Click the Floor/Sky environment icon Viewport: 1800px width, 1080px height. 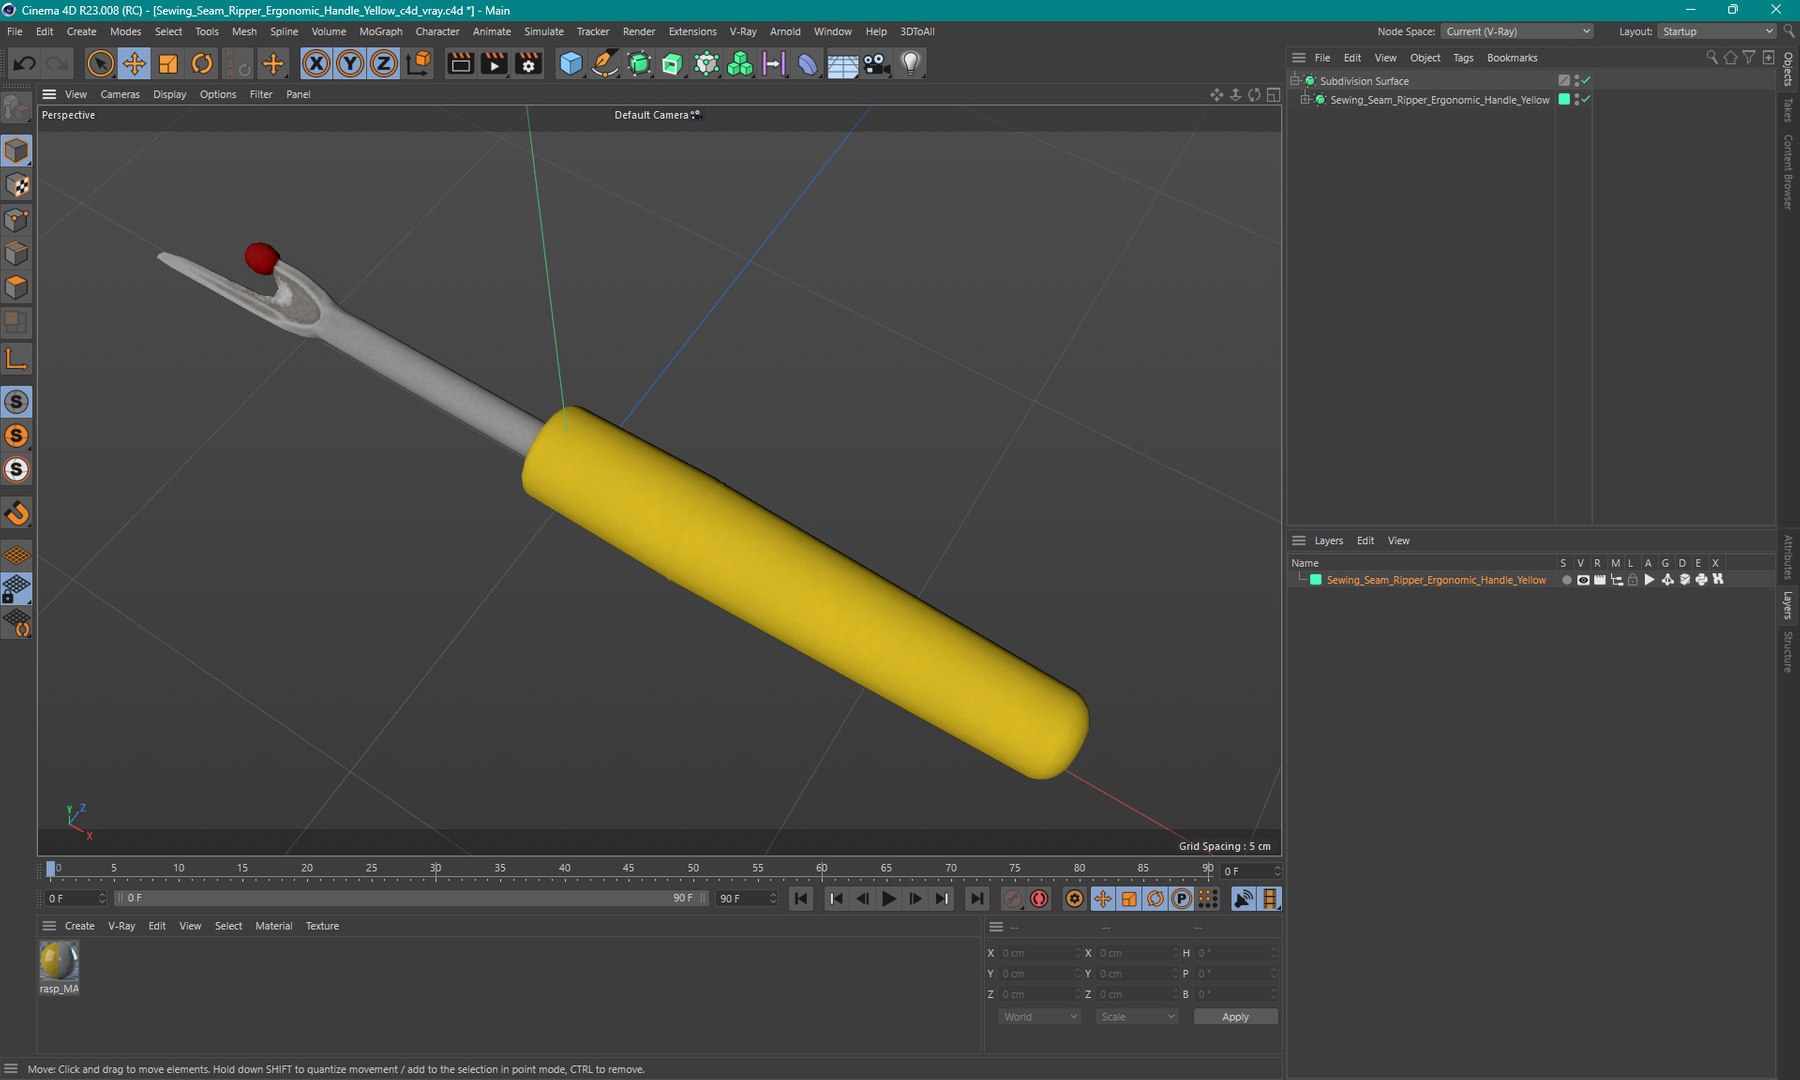[843, 64]
